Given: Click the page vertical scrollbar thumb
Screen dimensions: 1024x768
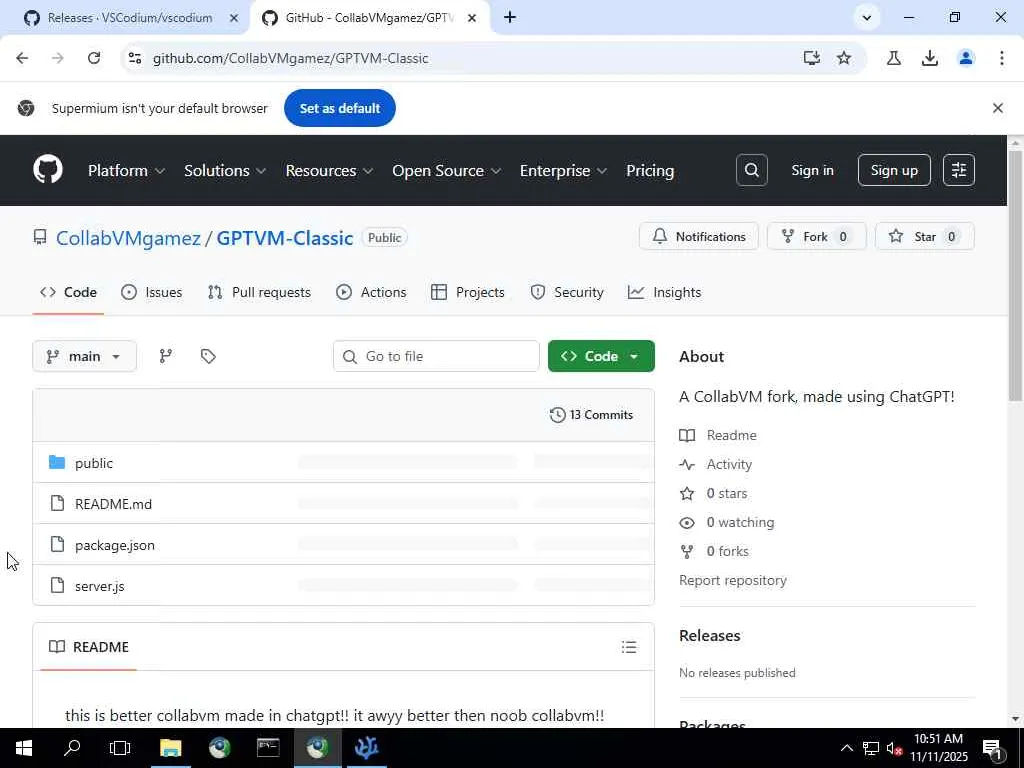Looking at the screenshot, I should [1015, 276].
